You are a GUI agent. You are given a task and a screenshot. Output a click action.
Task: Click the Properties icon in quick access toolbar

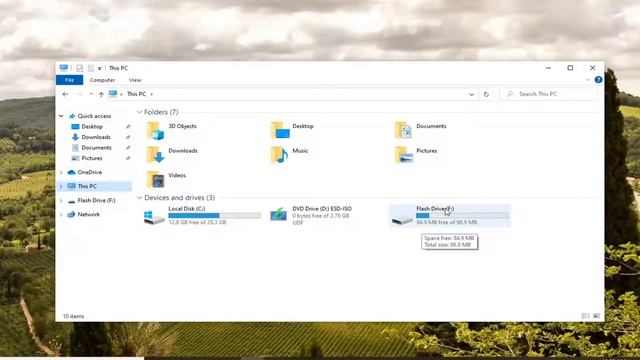pos(80,68)
